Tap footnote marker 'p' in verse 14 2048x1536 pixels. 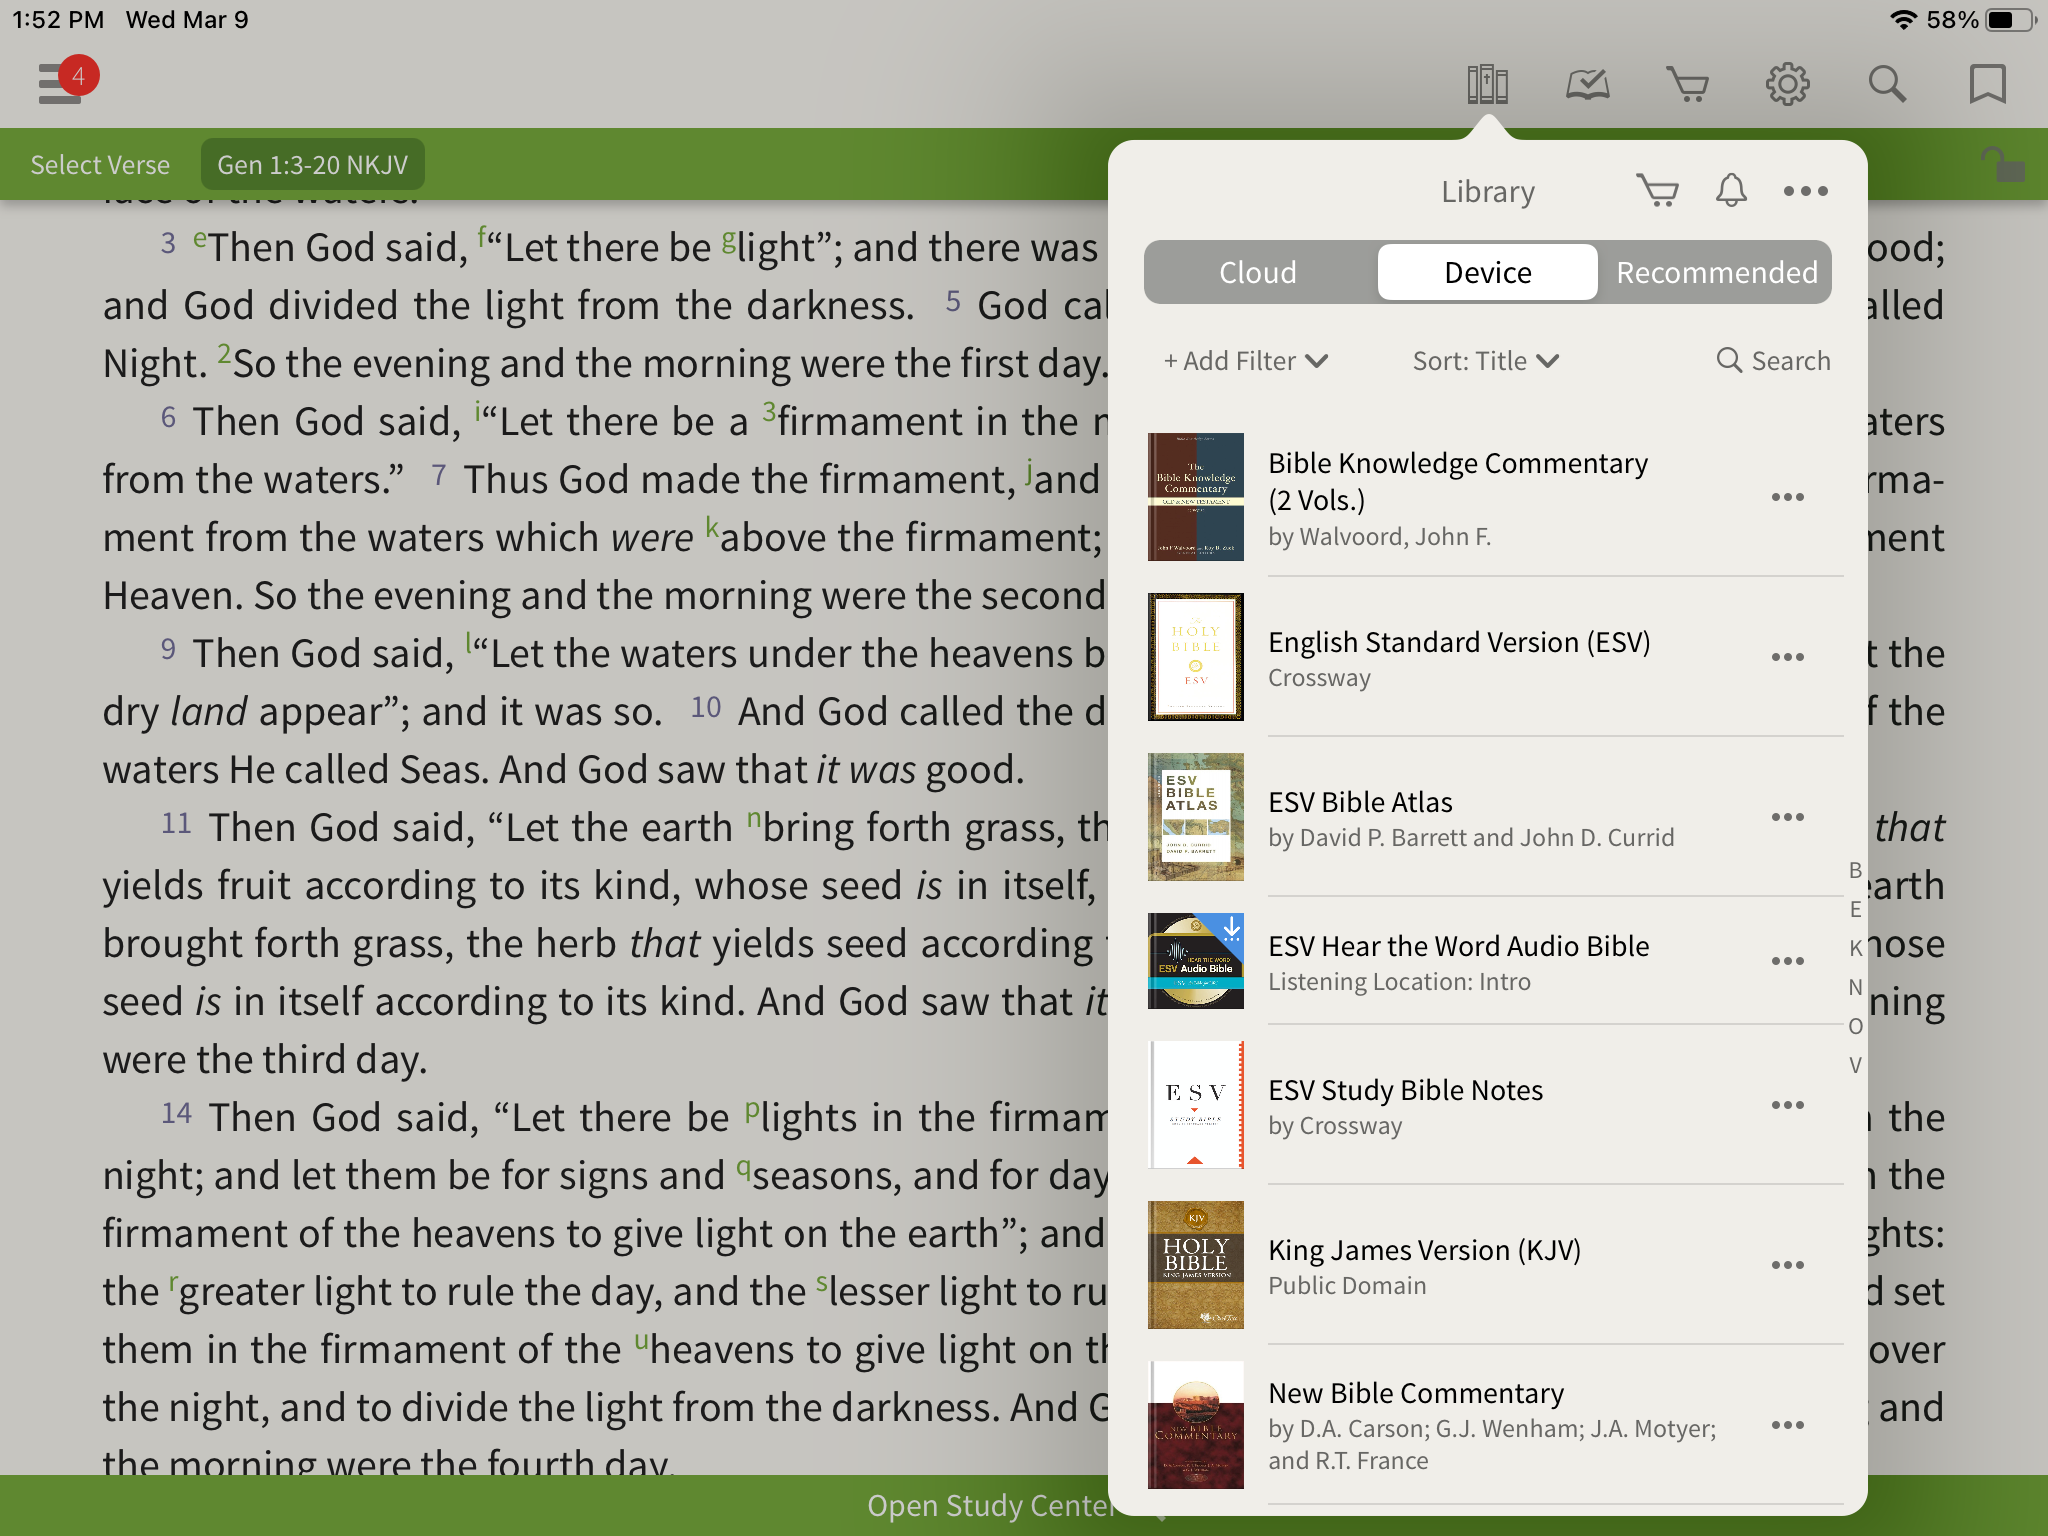pos(752,1110)
